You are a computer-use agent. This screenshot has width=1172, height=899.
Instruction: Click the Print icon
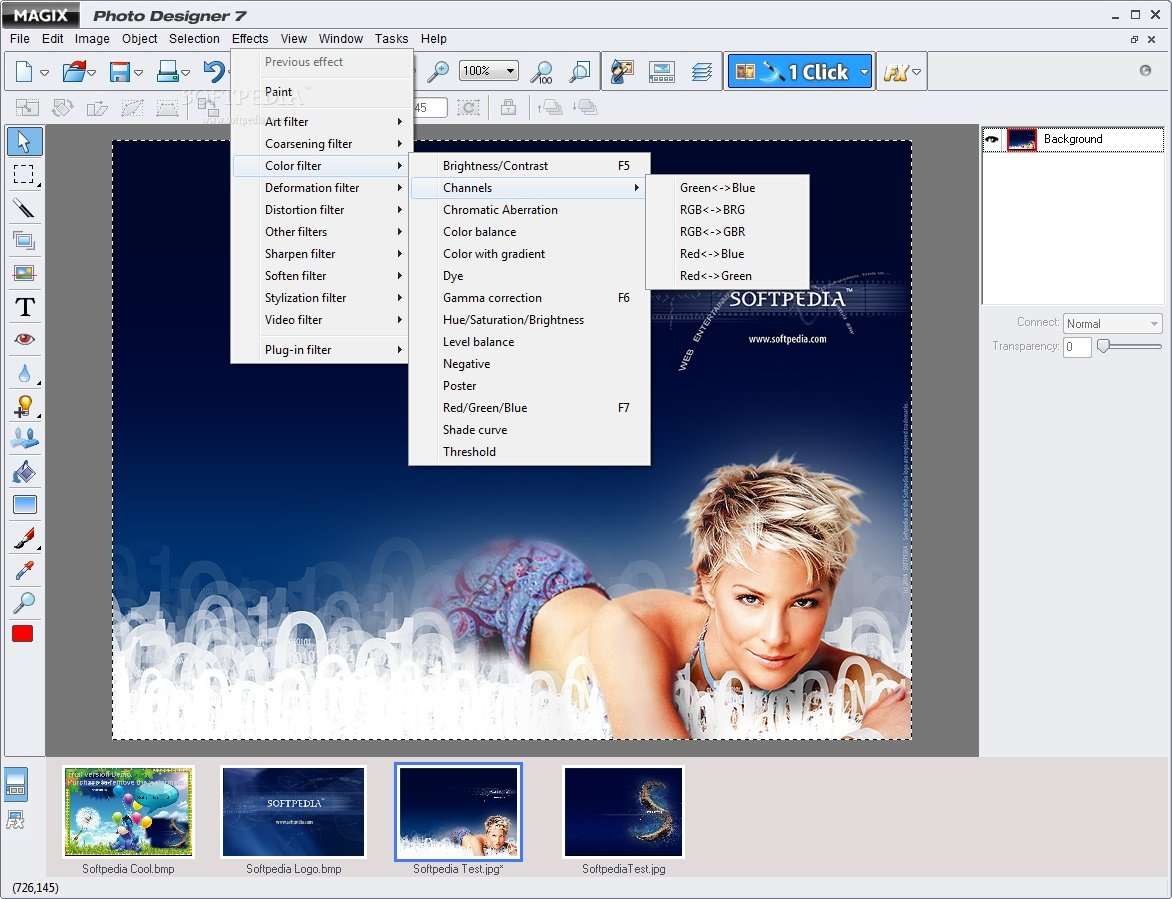(x=167, y=72)
